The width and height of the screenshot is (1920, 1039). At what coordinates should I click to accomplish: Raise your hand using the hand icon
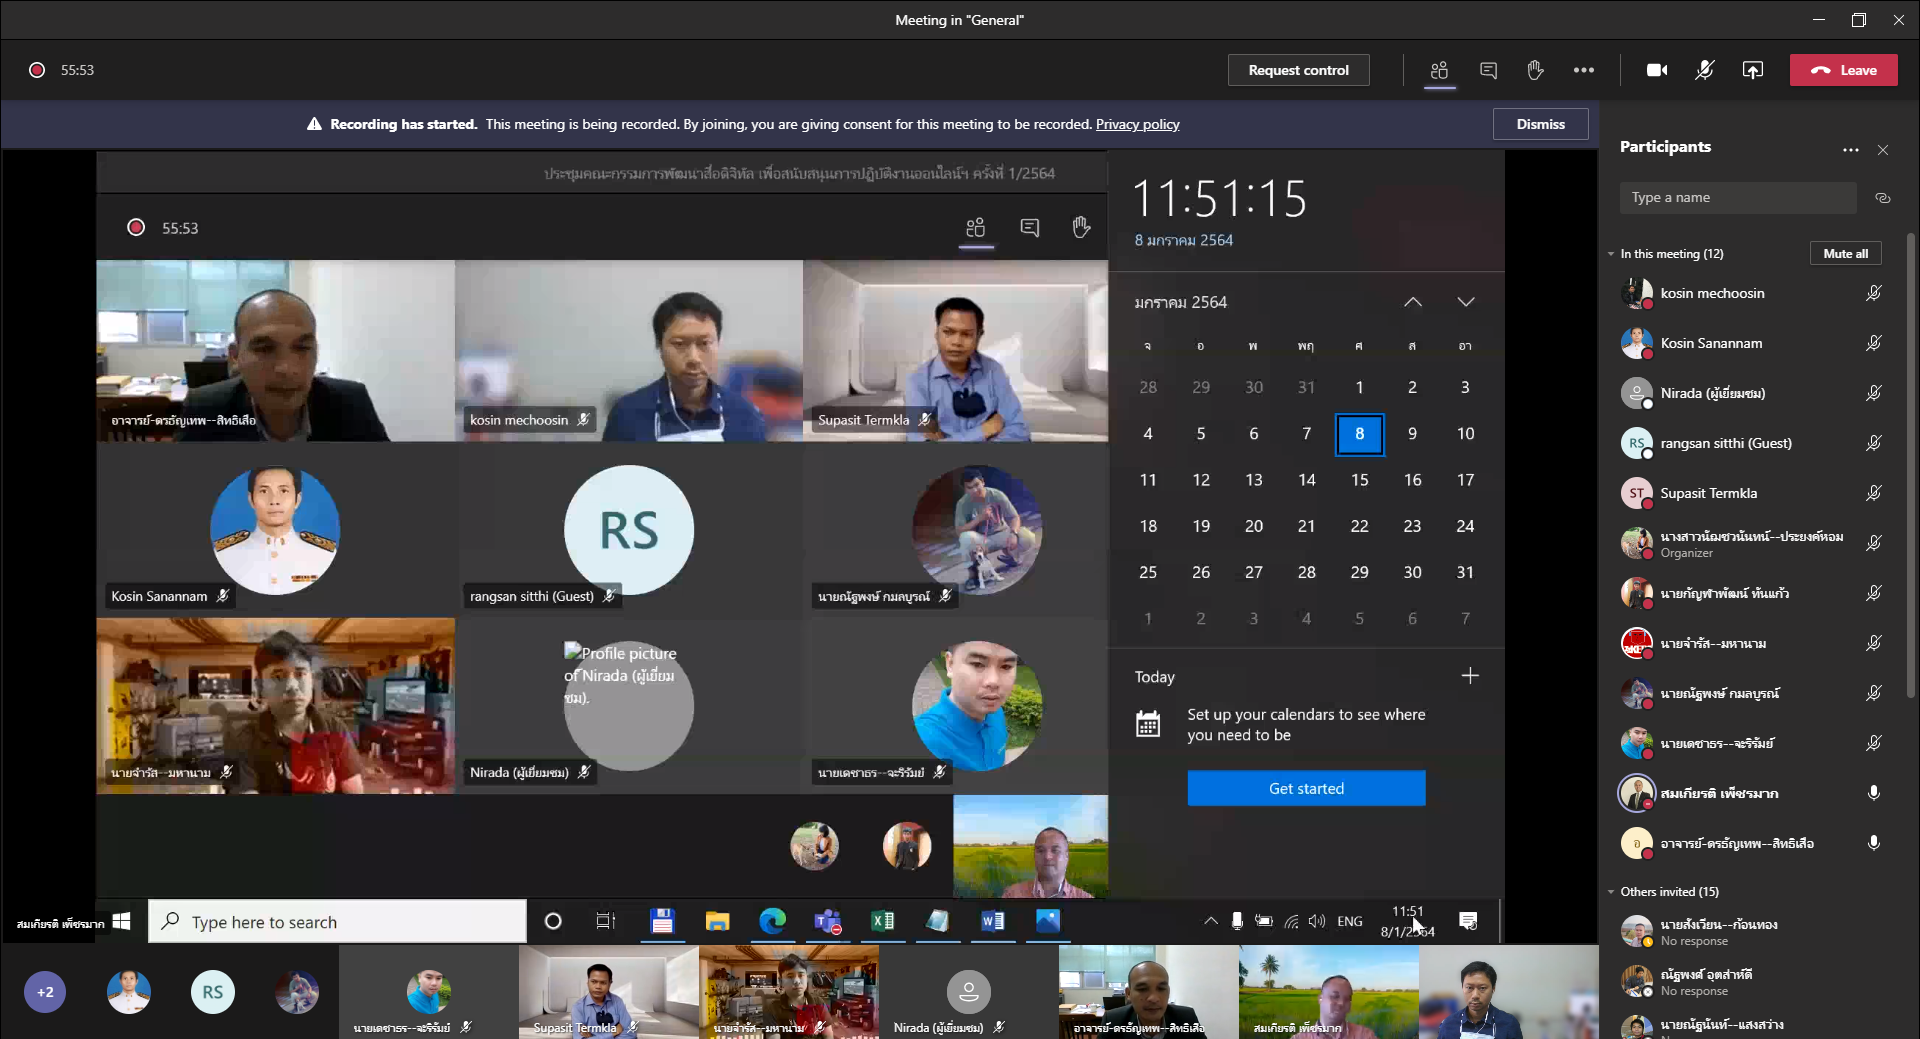point(1535,70)
